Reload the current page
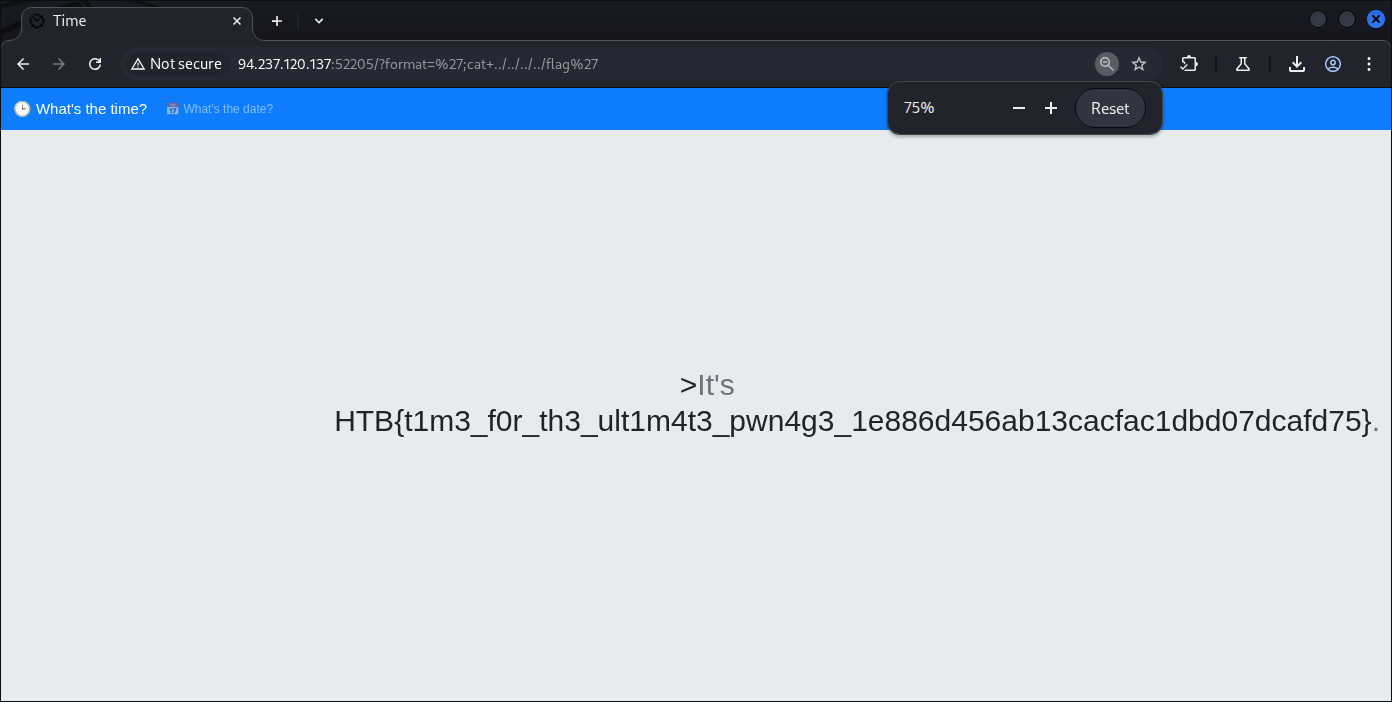Screen dimensions: 1392x702 pos(95,64)
